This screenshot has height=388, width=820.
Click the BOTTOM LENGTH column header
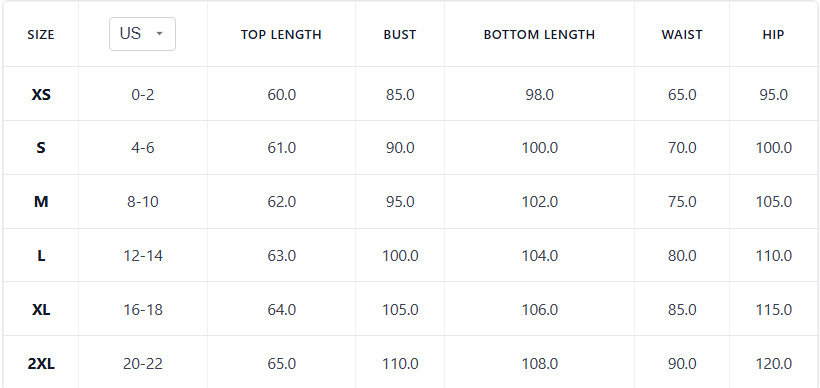point(539,35)
